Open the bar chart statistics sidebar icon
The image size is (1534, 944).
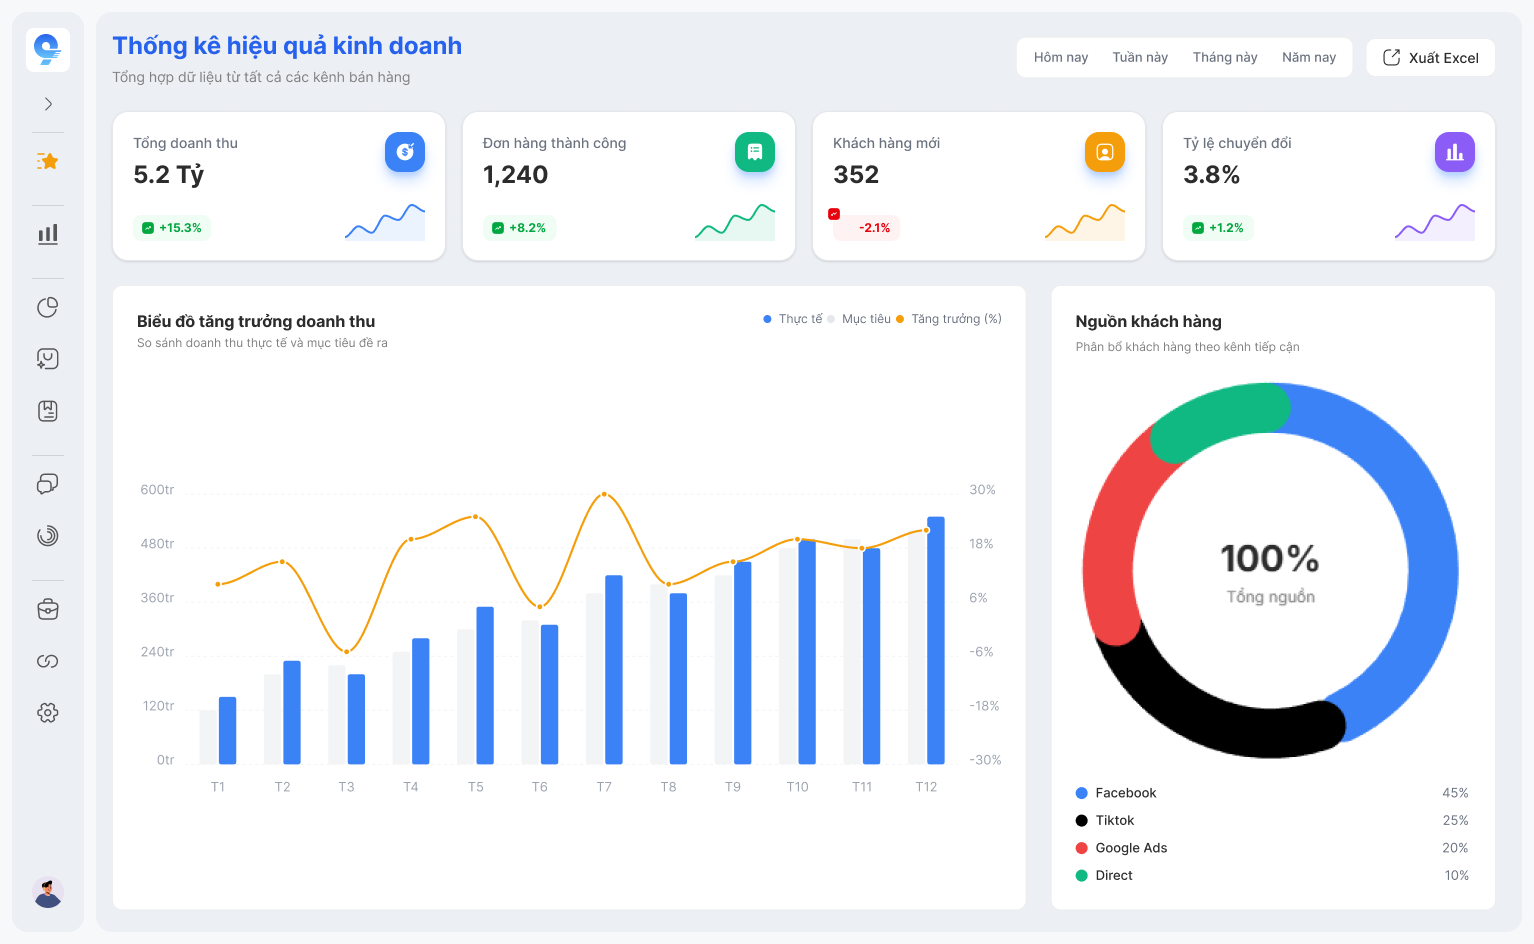pyautogui.click(x=48, y=234)
